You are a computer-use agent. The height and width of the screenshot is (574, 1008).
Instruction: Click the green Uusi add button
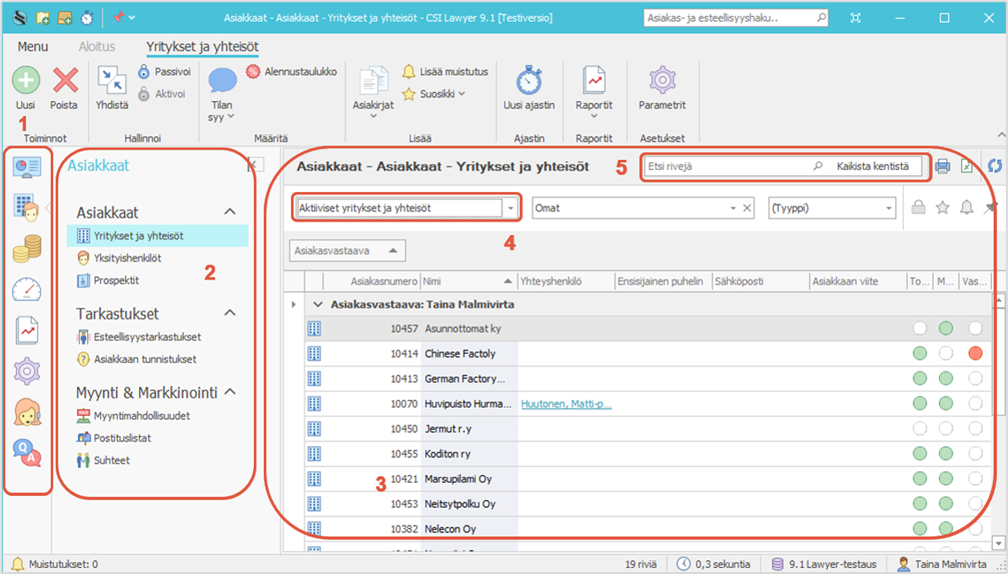point(25,81)
